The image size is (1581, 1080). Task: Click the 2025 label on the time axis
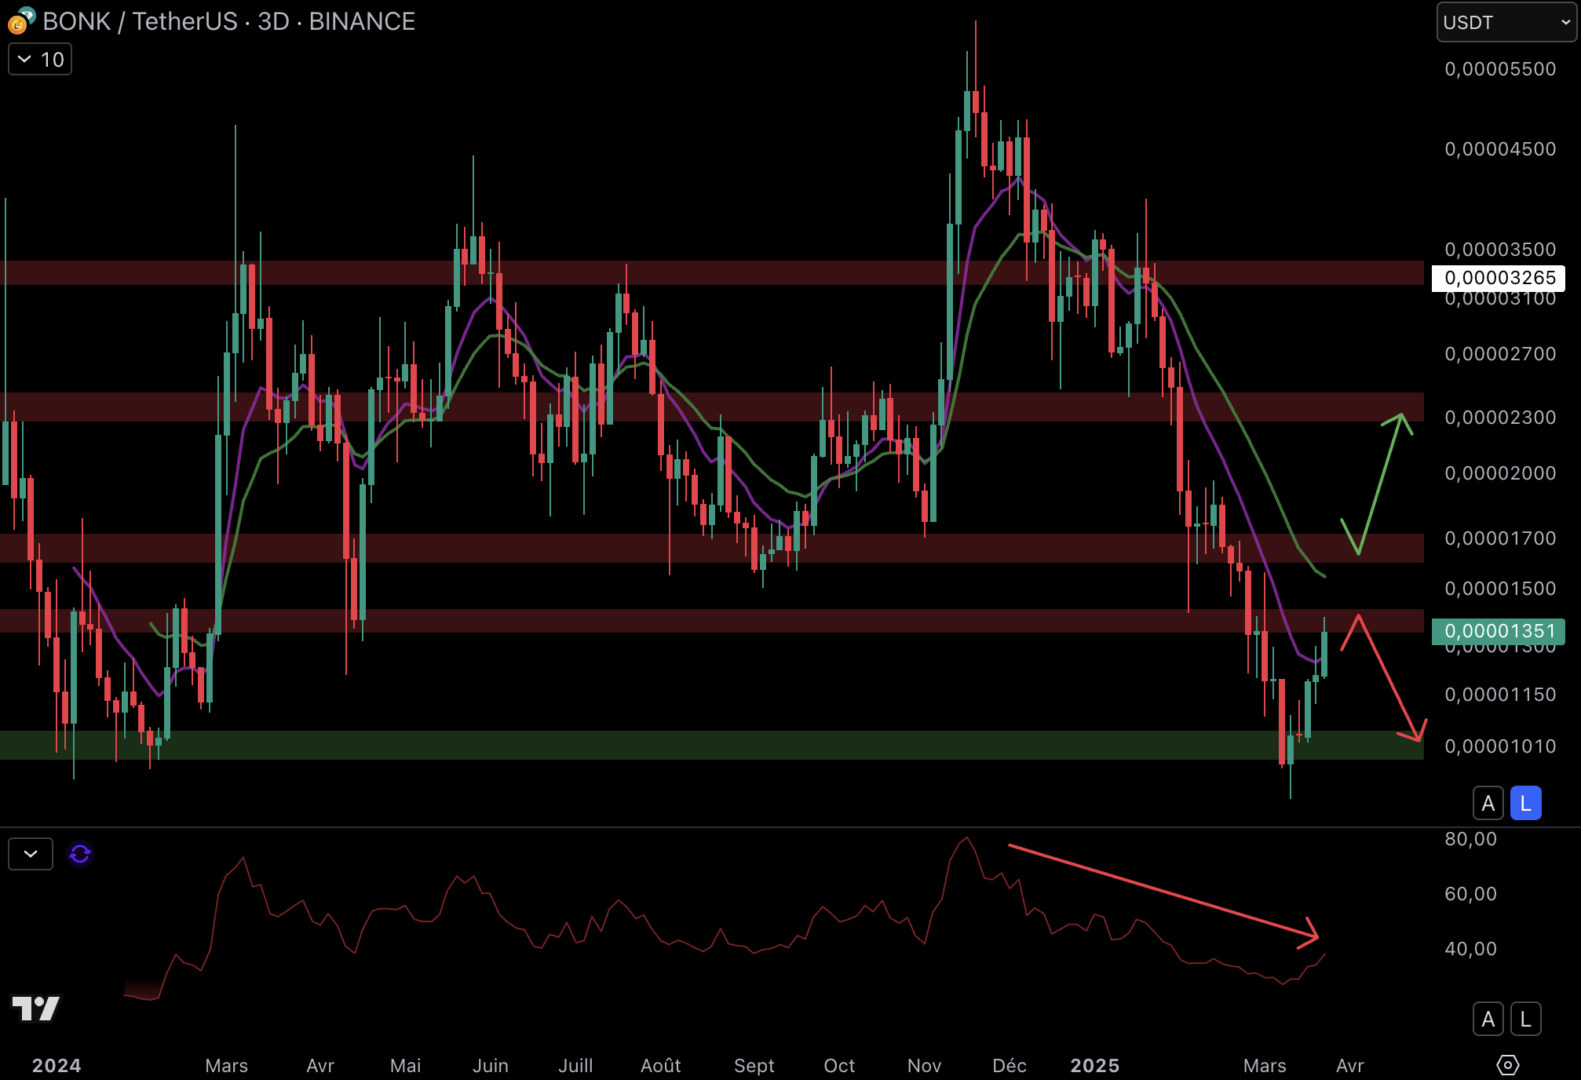pyautogui.click(x=1094, y=1065)
